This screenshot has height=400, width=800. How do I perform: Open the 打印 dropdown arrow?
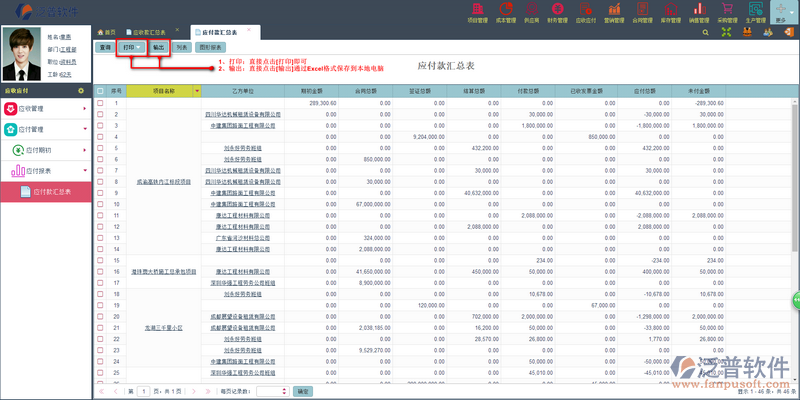(139, 47)
